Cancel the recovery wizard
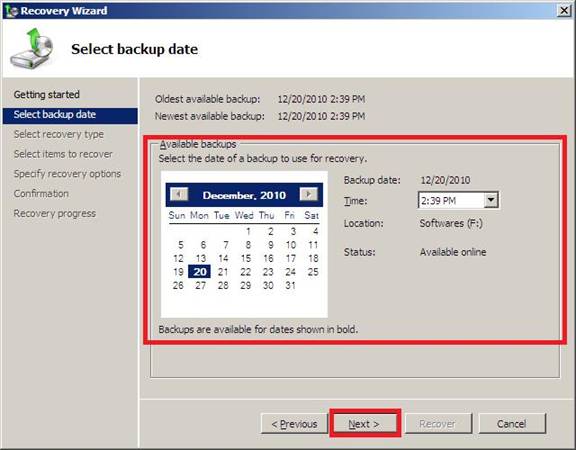Viewport: 576px width, 450px height. [512, 424]
